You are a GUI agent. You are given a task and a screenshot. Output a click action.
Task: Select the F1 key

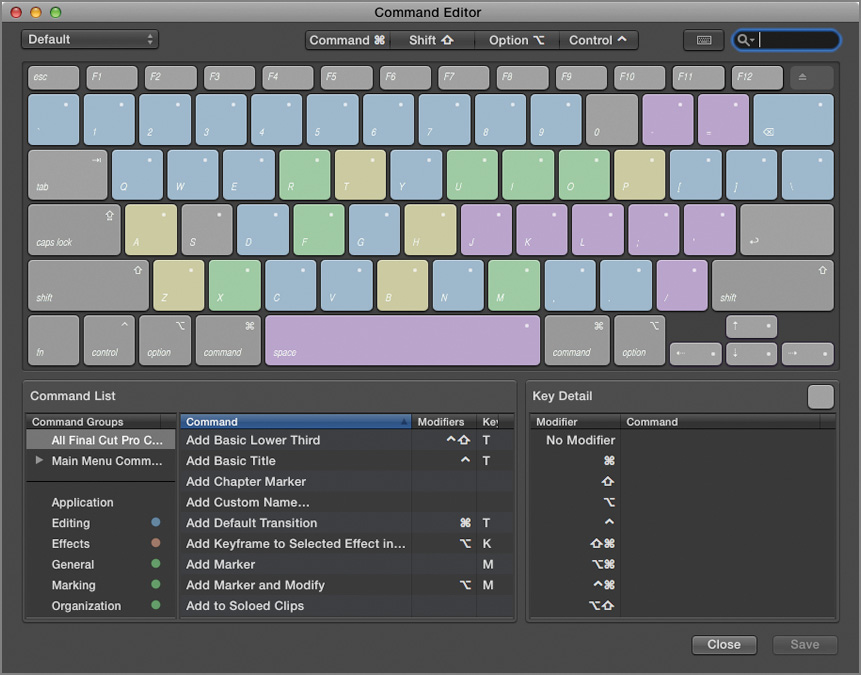112,77
